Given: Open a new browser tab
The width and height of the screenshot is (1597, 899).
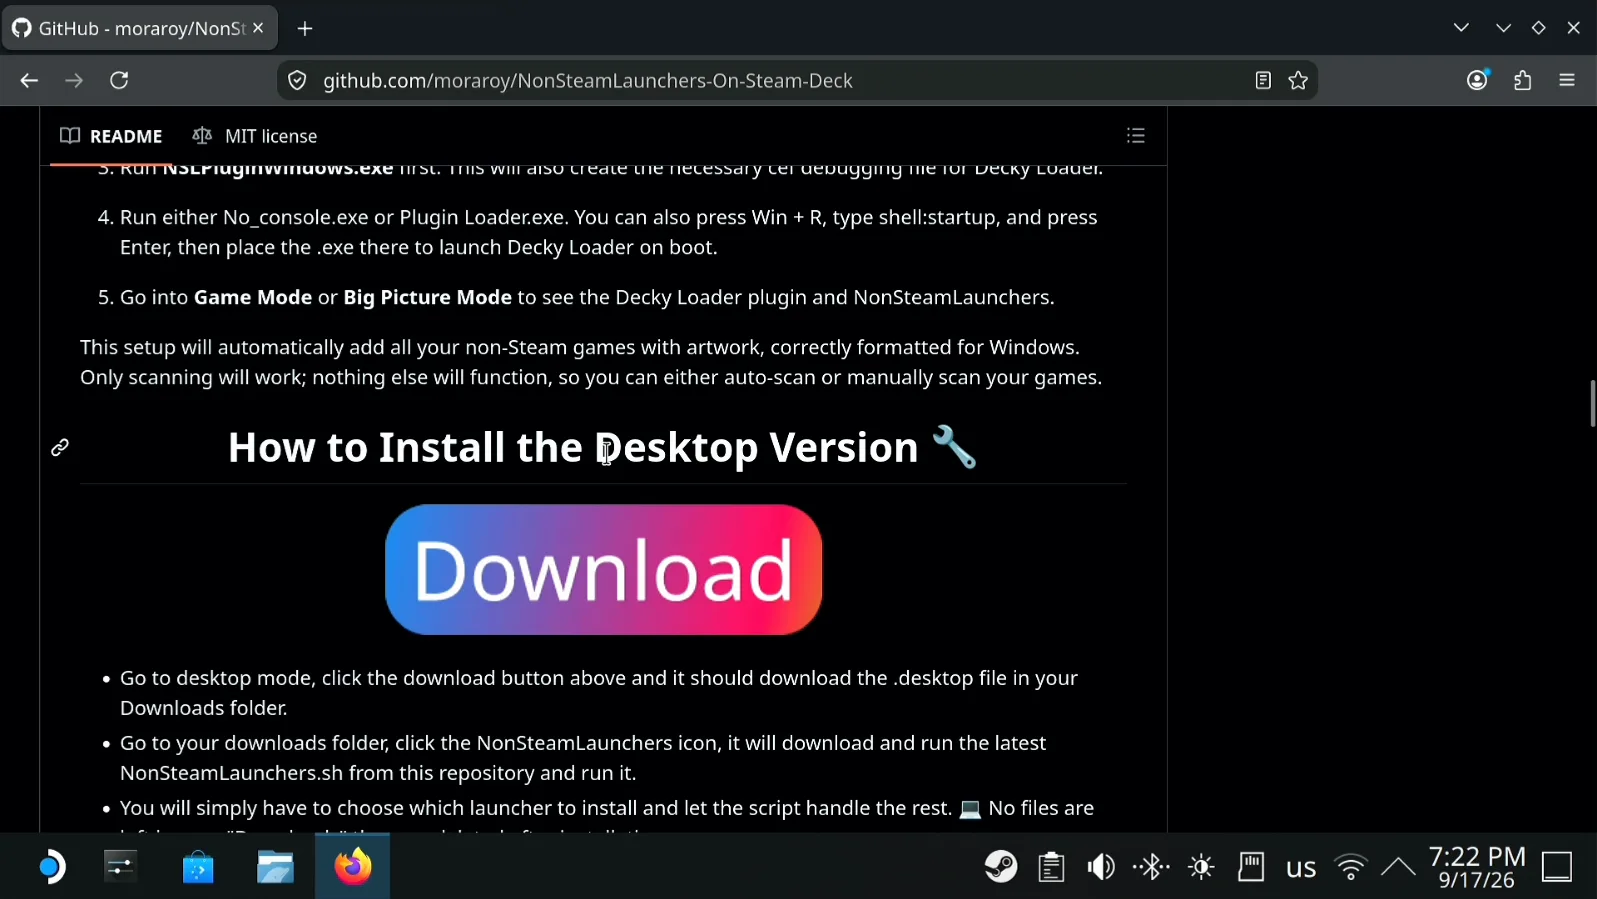Looking at the screenshot, I should pyautogui.click(x=305, y=29).
